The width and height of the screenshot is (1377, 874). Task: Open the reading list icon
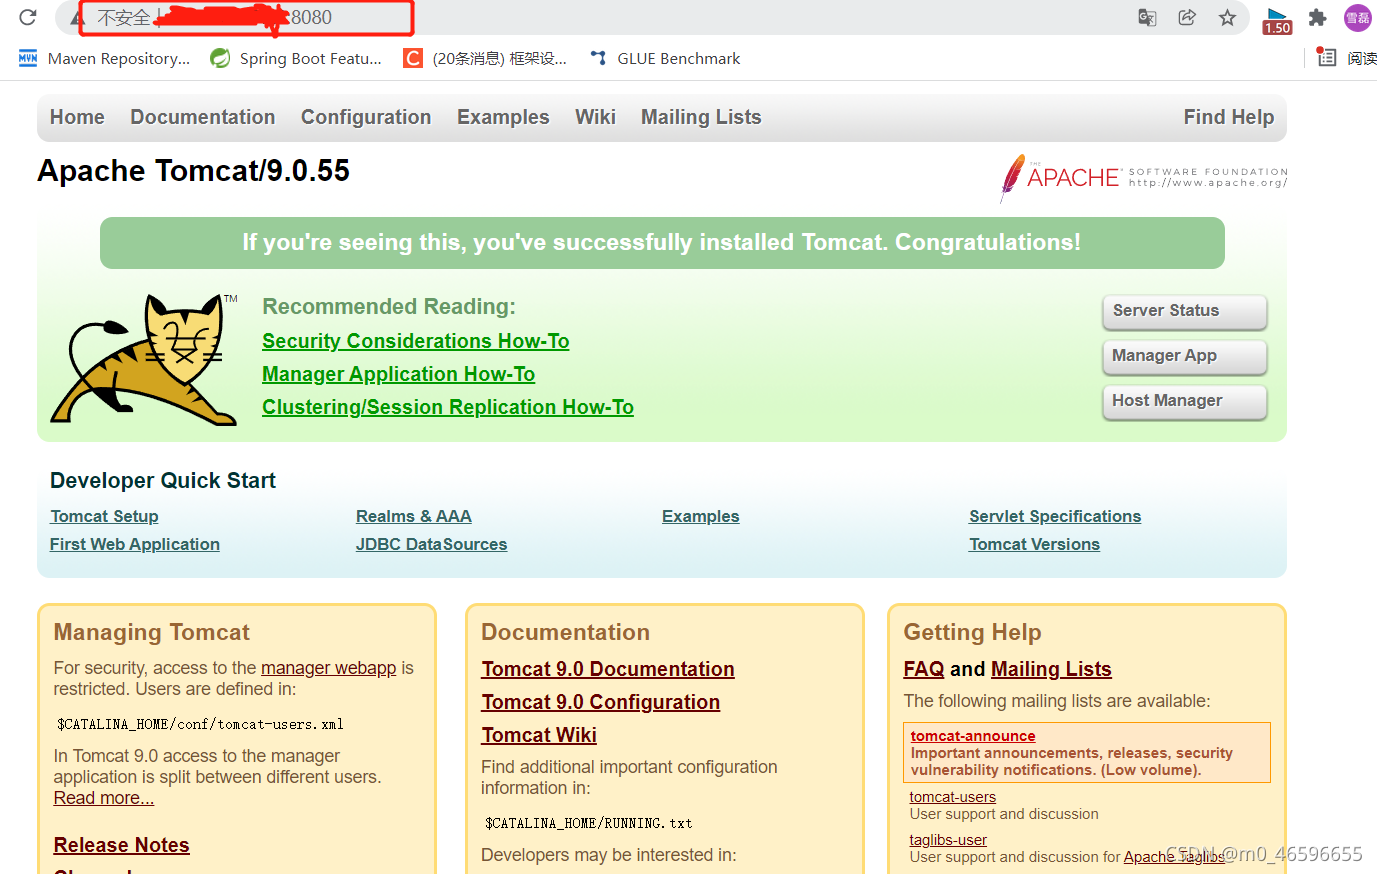[1326, 57]
